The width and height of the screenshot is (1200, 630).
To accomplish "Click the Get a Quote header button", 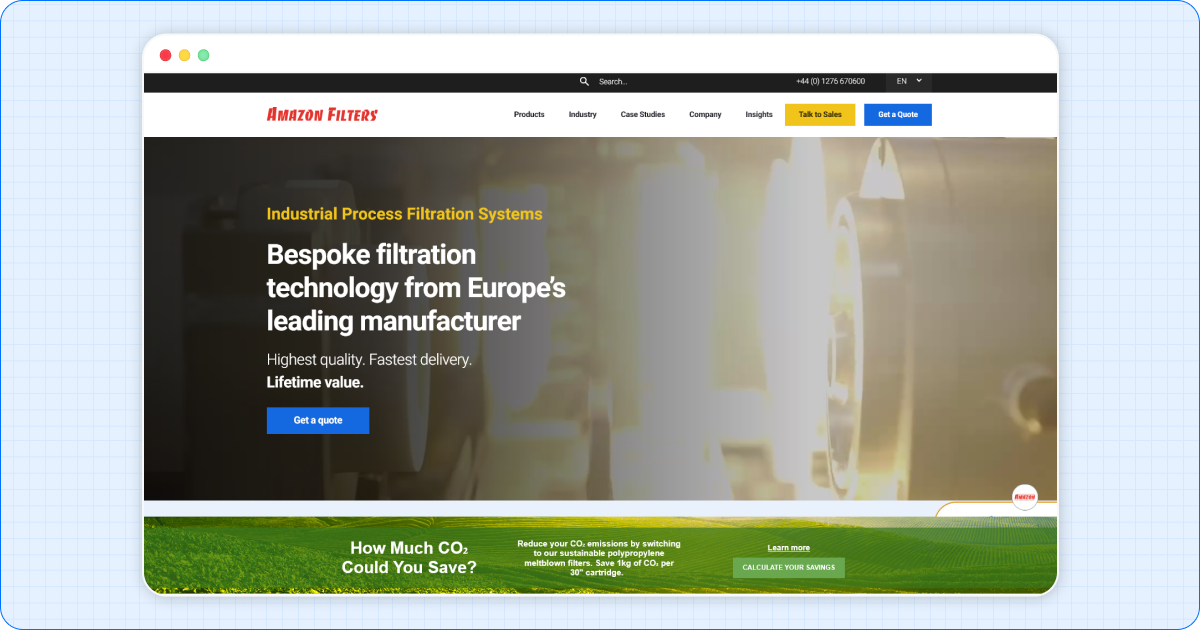I will point(898,115).
